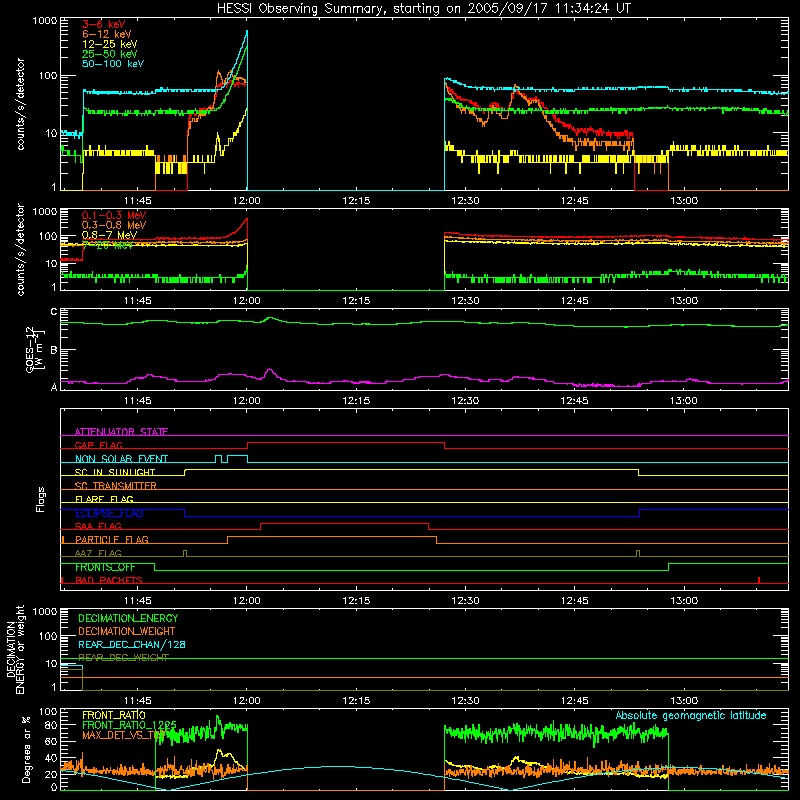Select the green FRONT_RATIO_1225 legend label

pyautogui.click(x=130, y=725)
